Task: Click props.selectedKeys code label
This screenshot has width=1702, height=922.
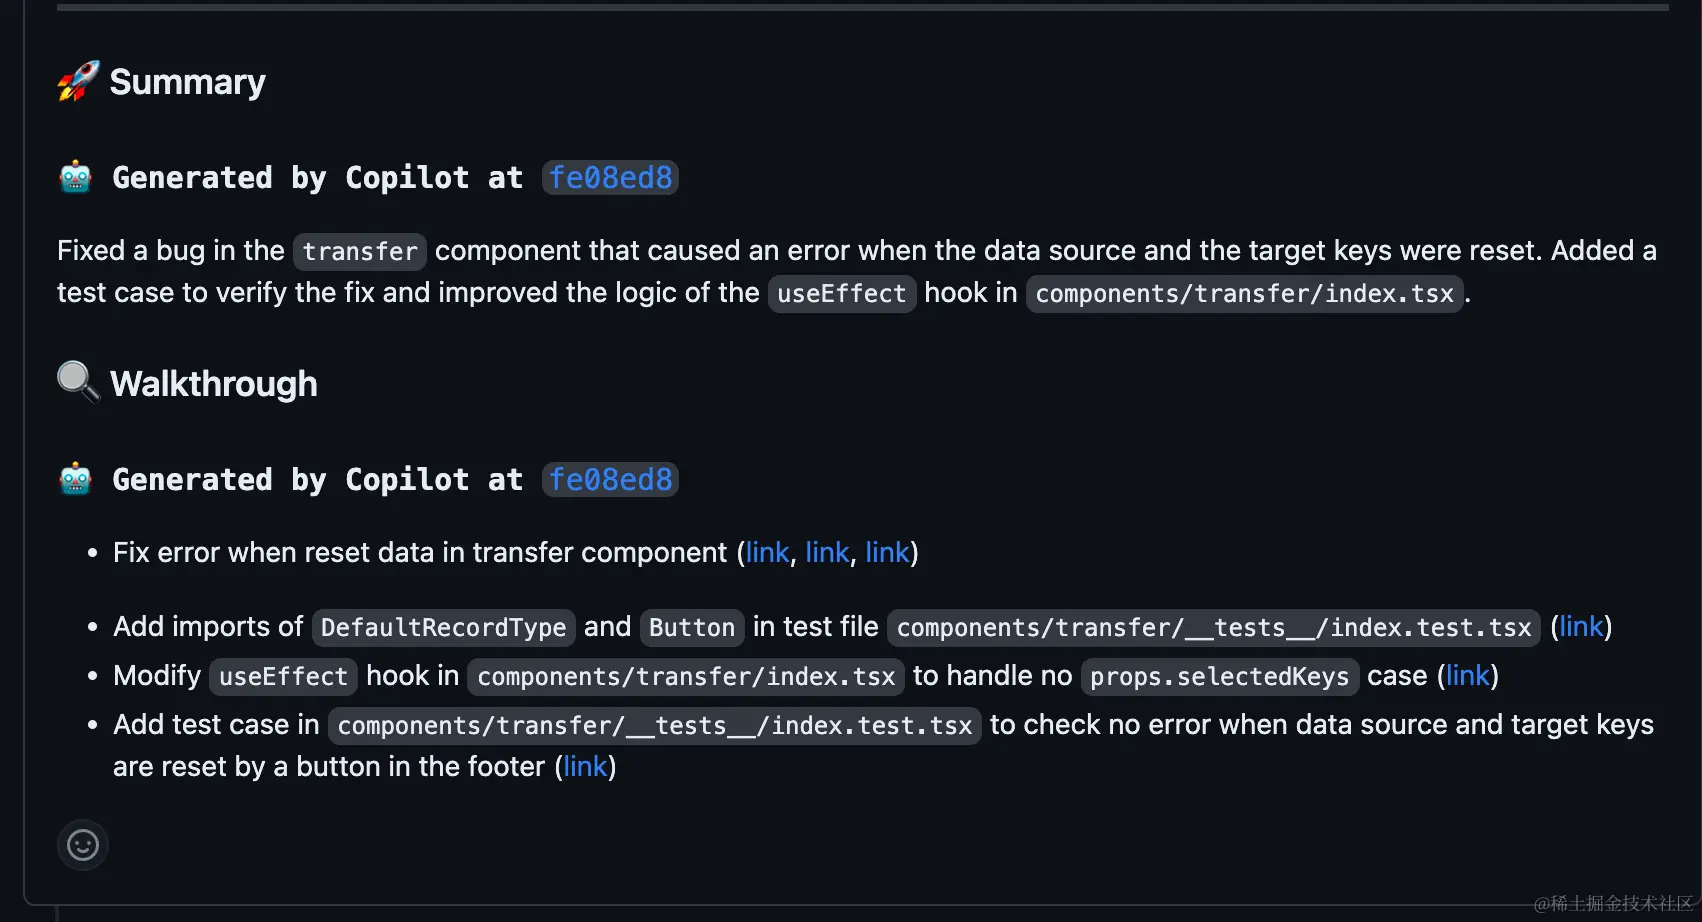Action: pos(1219,676)
